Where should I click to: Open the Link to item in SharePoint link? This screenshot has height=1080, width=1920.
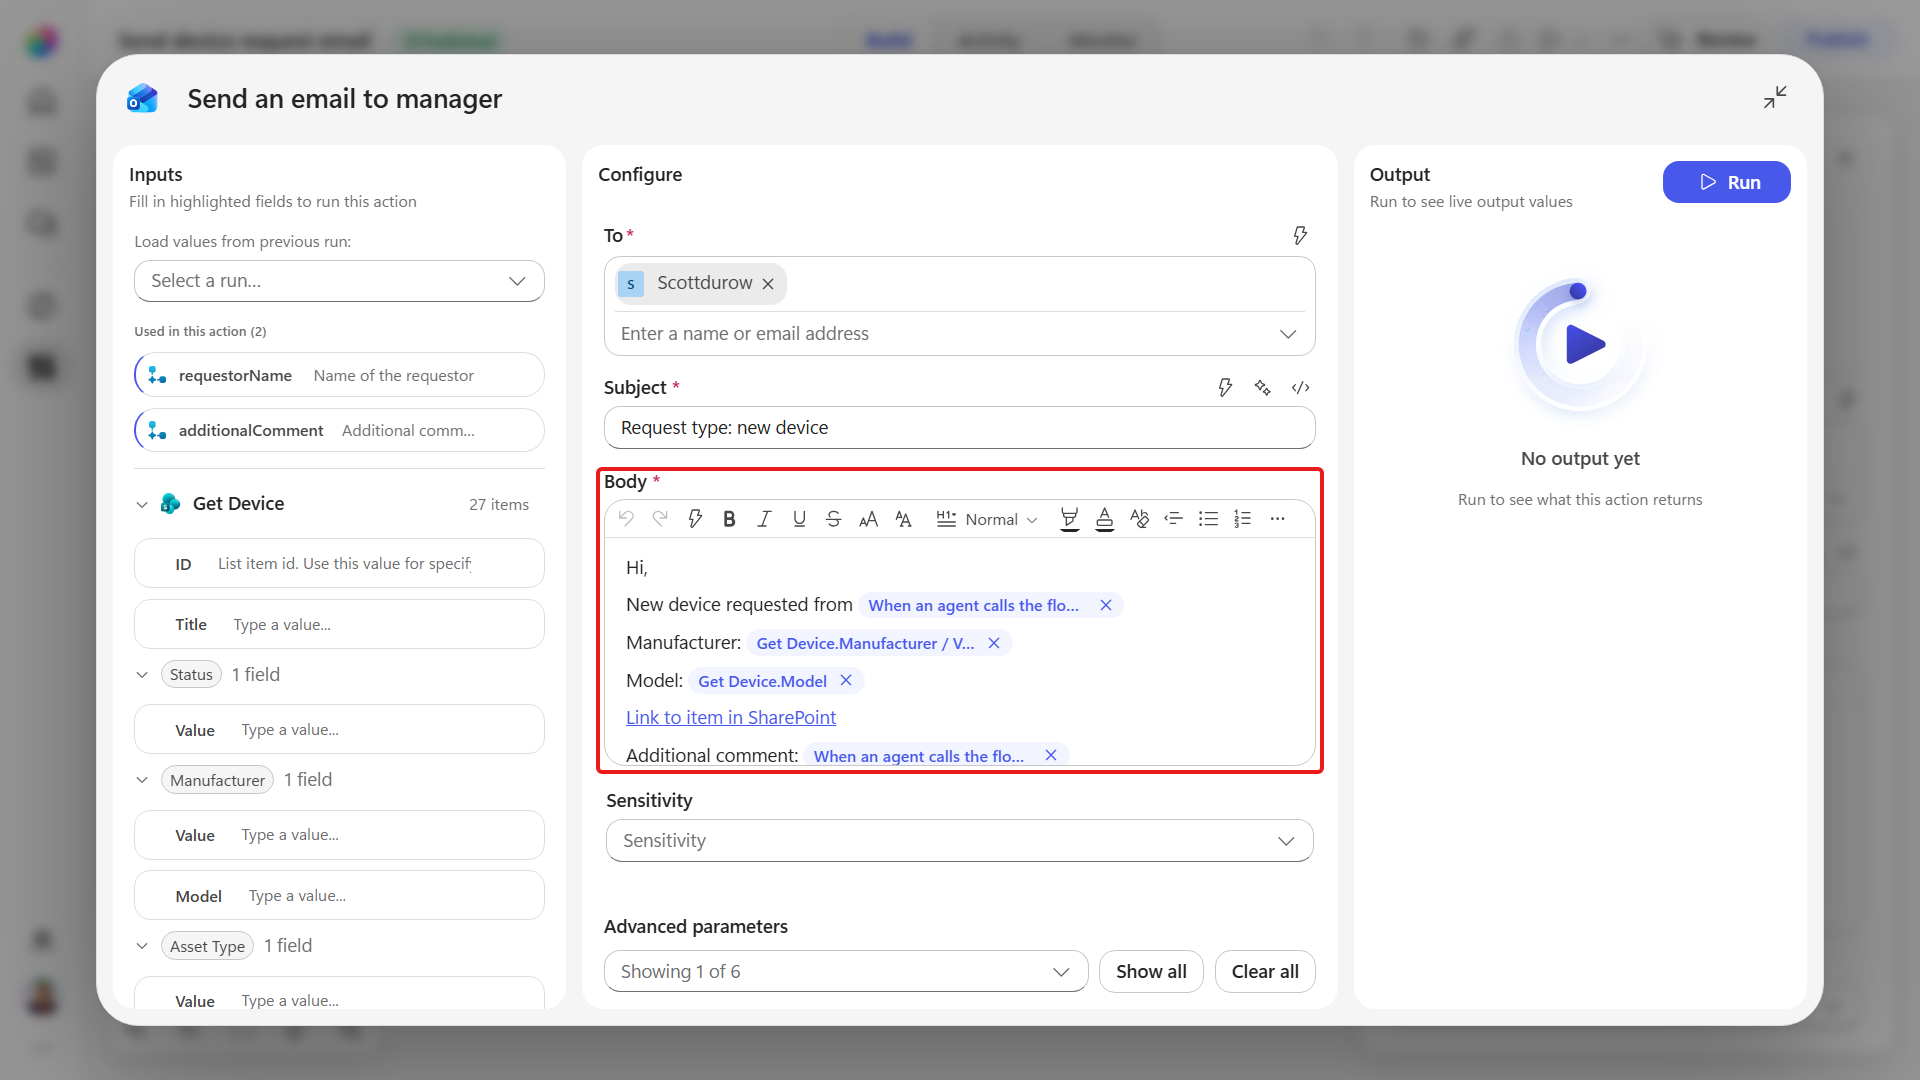click(x=731, y=717)
